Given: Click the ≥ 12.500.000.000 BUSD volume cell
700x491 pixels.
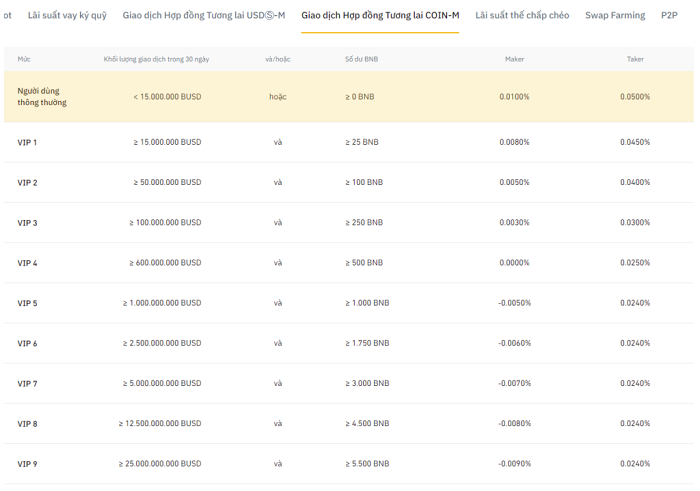Looking at the screenshot, I should [x=160, y=423].
